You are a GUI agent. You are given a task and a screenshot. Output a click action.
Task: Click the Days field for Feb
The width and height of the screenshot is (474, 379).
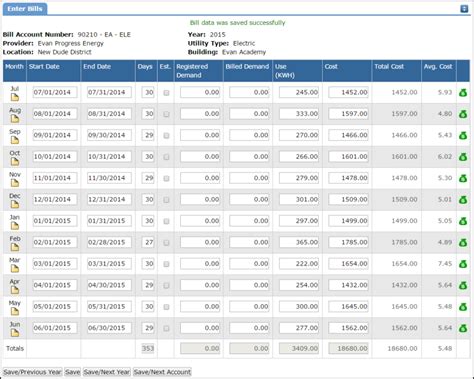pyautogui.click(x=148, y=242)
